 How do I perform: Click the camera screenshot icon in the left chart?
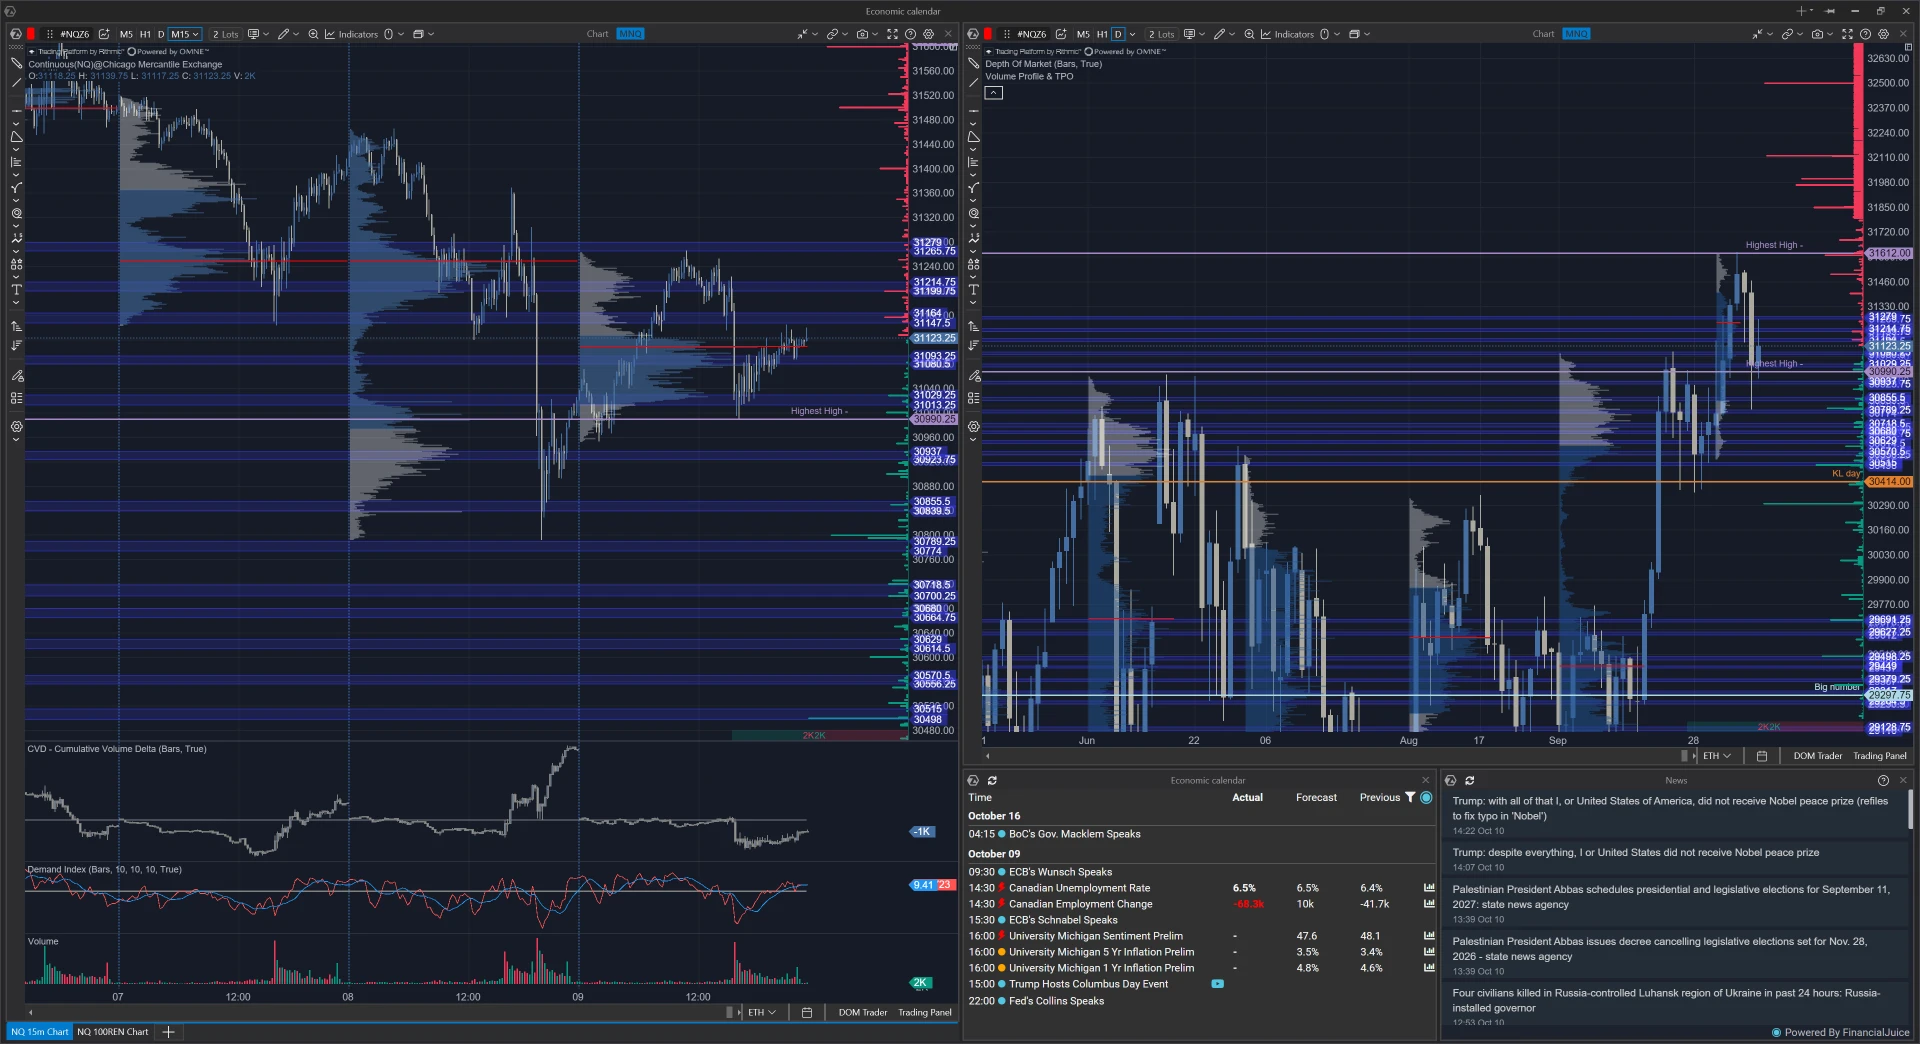click(x=862, y=34)
